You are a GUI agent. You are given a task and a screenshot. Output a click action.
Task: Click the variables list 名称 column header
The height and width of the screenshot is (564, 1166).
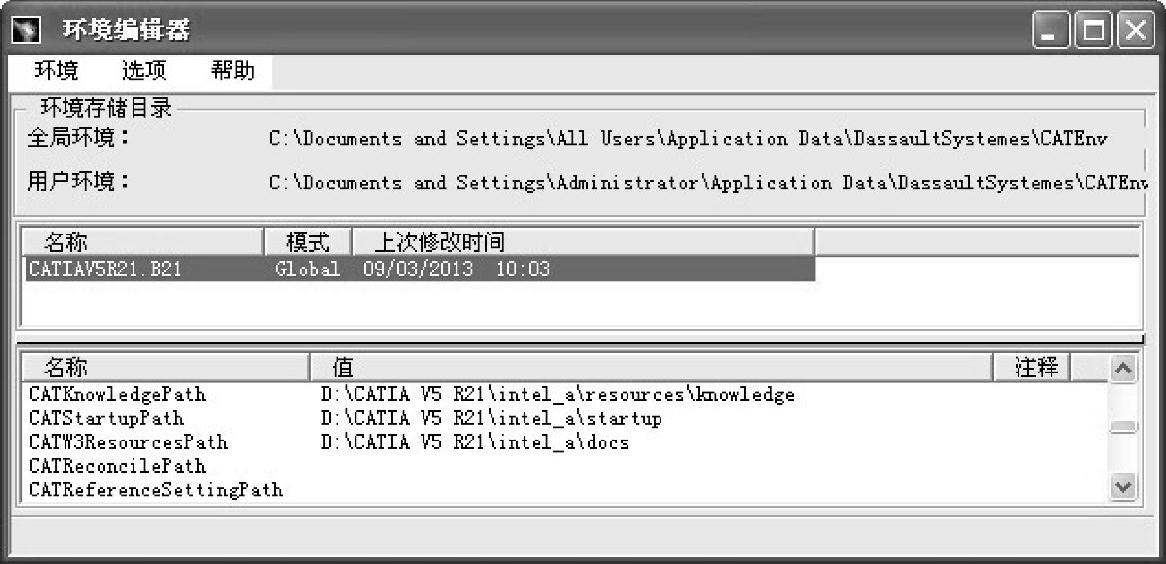[x=165, y=367]
